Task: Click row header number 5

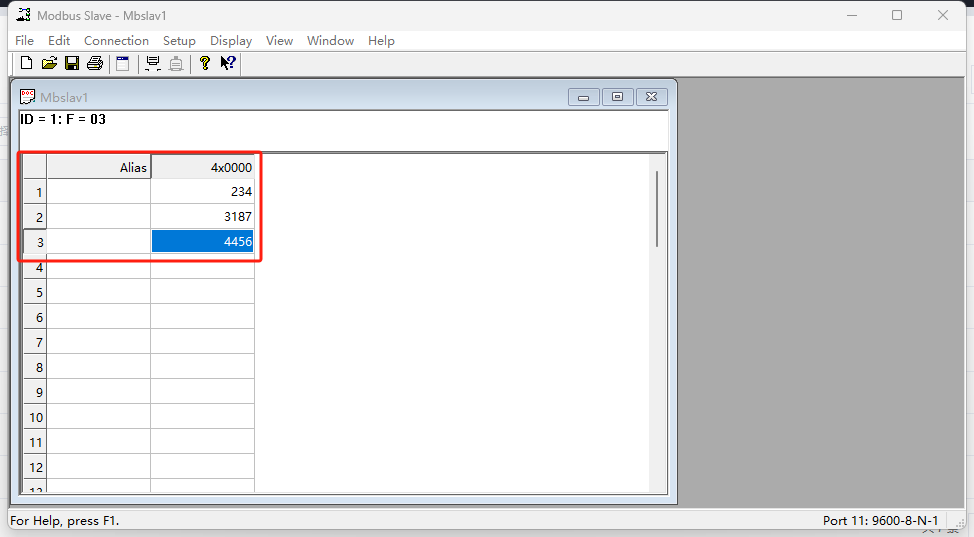Action: [36, 293]
